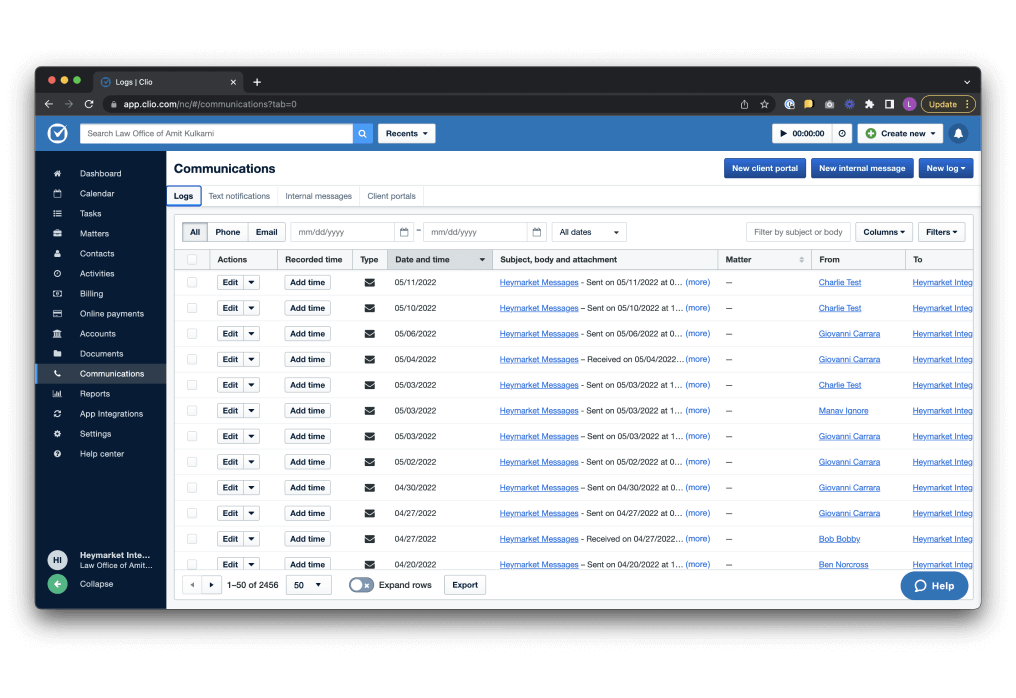Open the Columns dropdown
The height and width of the screenshot is (698, 1016).
(x=884, y=232)
